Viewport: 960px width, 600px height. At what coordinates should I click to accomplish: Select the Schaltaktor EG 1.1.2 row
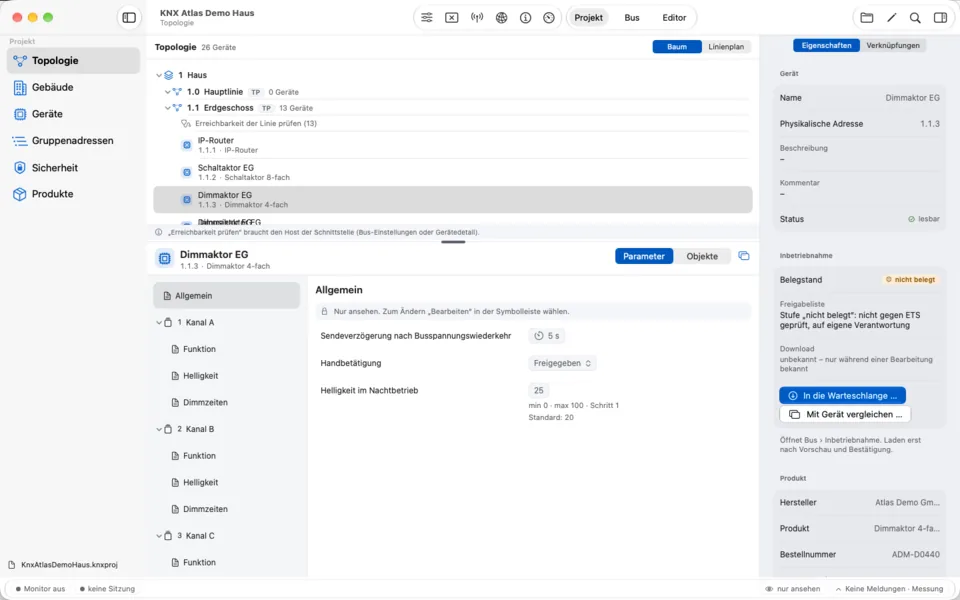tap(452, 173)
